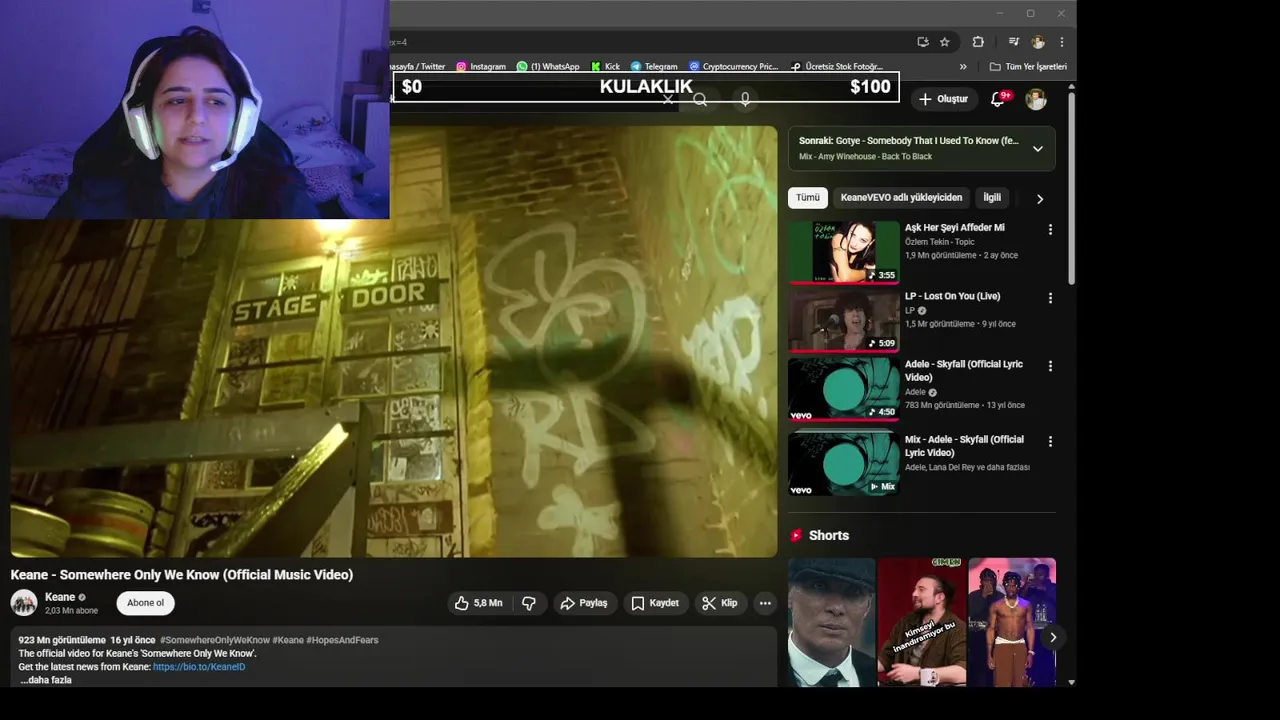The height and width of the screenshot is (720, 1280).
Task: Click the Özlem Tekin - Topic channel name
Action: 939,242
